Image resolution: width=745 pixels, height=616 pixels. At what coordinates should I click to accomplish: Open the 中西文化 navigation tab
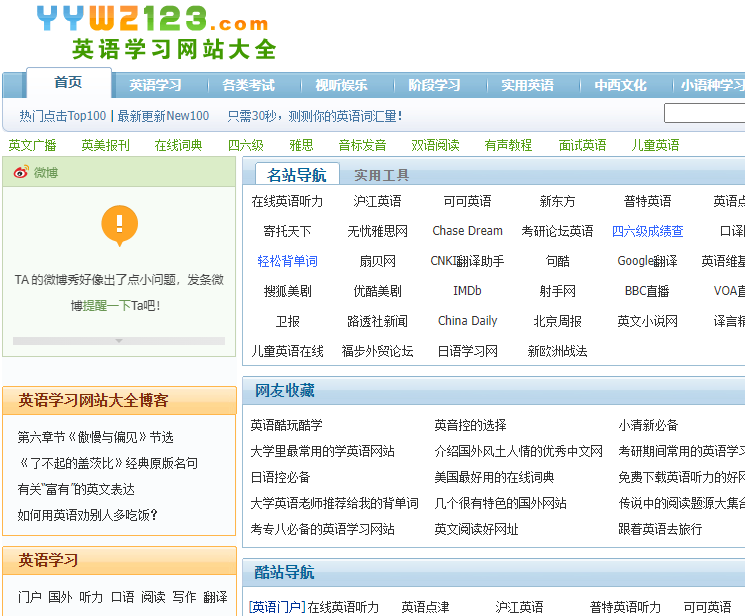[x=620, y=85]
